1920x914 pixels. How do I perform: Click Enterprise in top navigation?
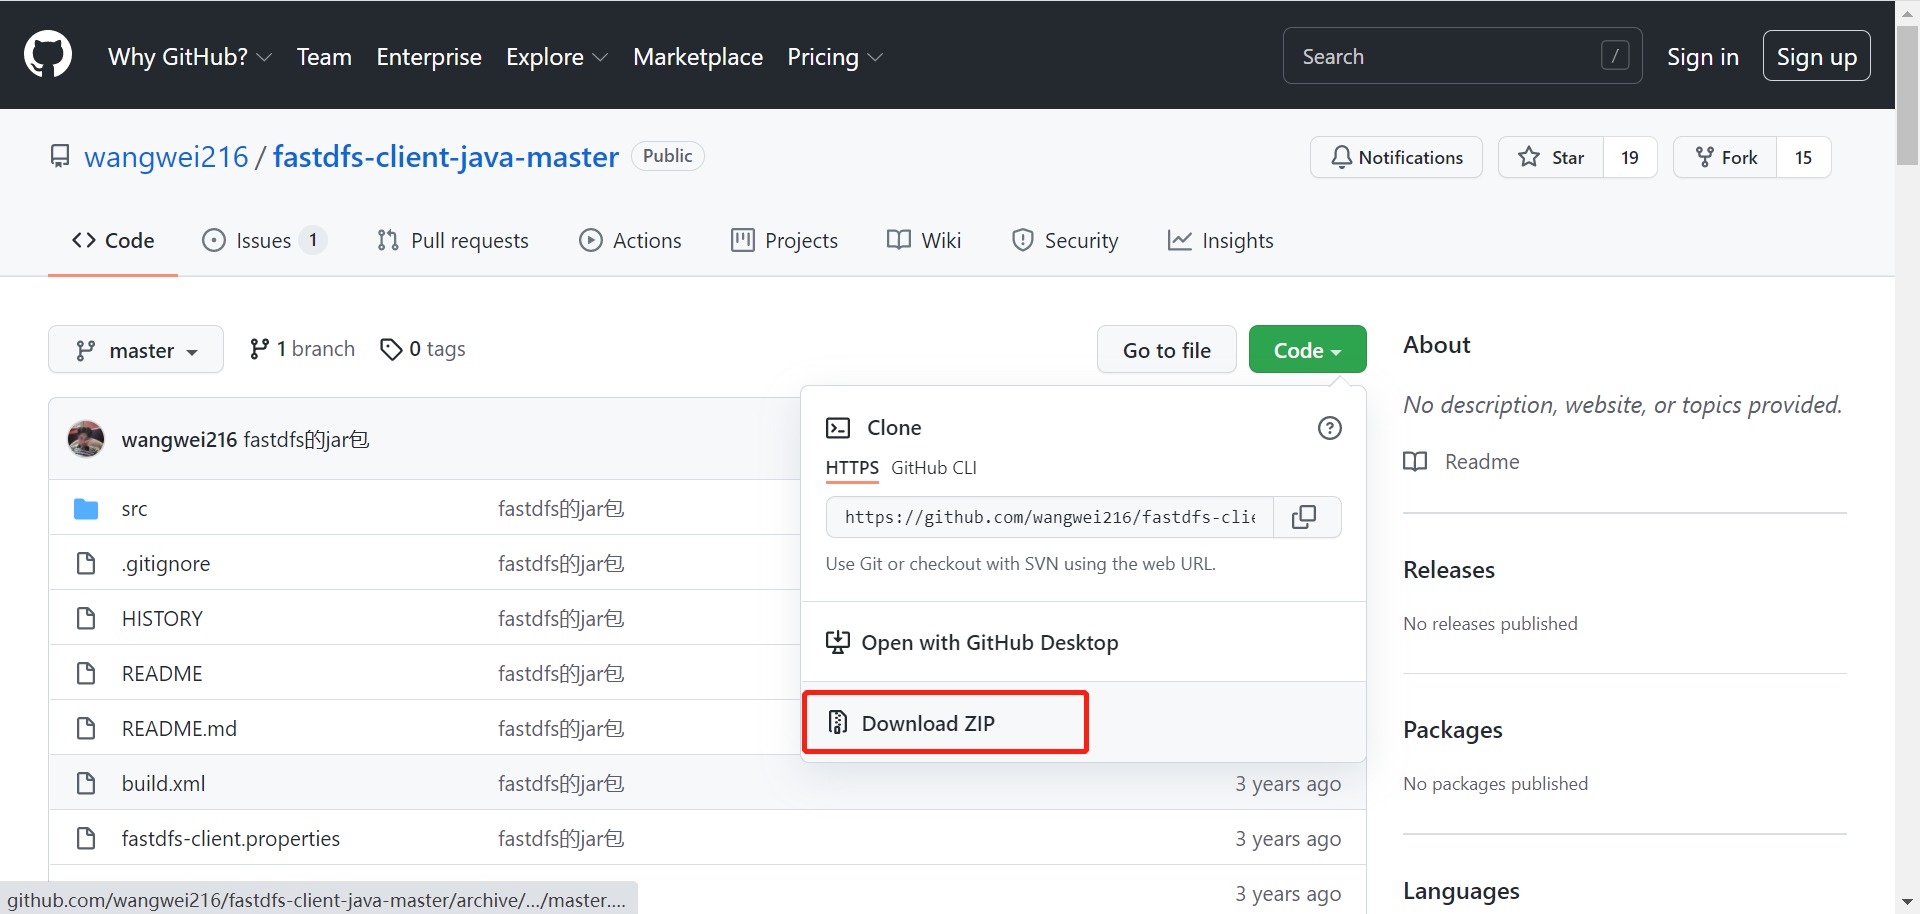[x=429, y=57]
